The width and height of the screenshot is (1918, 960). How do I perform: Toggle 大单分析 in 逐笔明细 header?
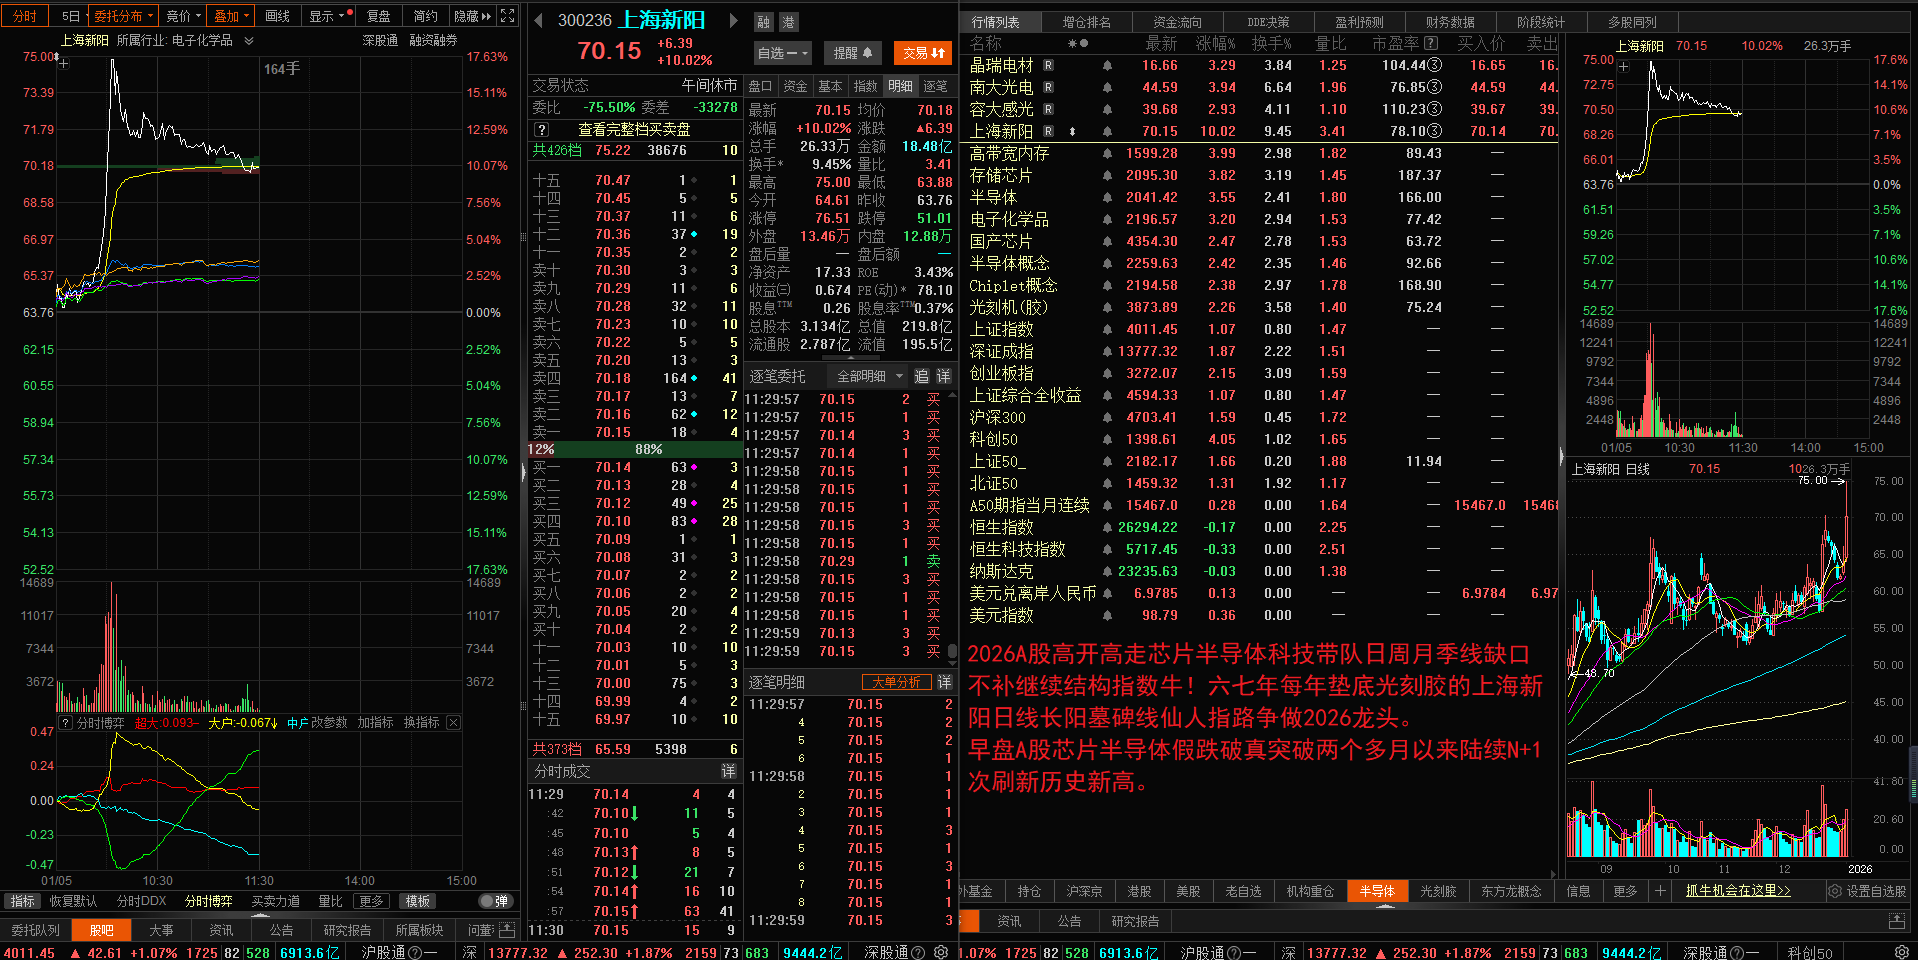pos(896,682)
